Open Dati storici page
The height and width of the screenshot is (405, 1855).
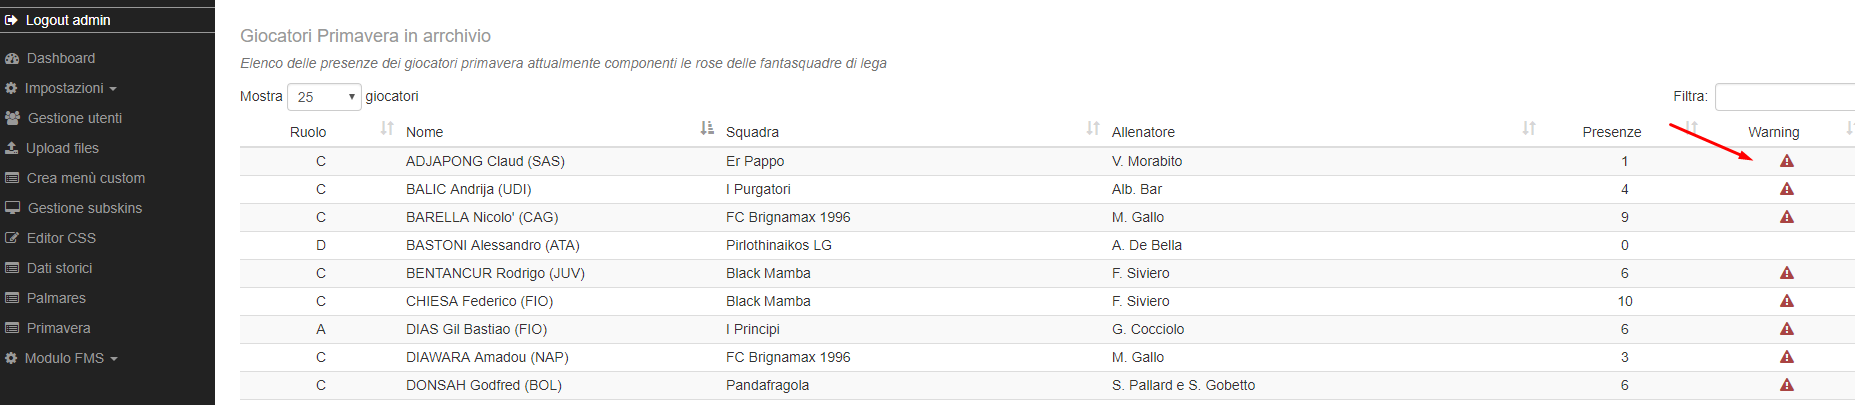tap(59, 268)
